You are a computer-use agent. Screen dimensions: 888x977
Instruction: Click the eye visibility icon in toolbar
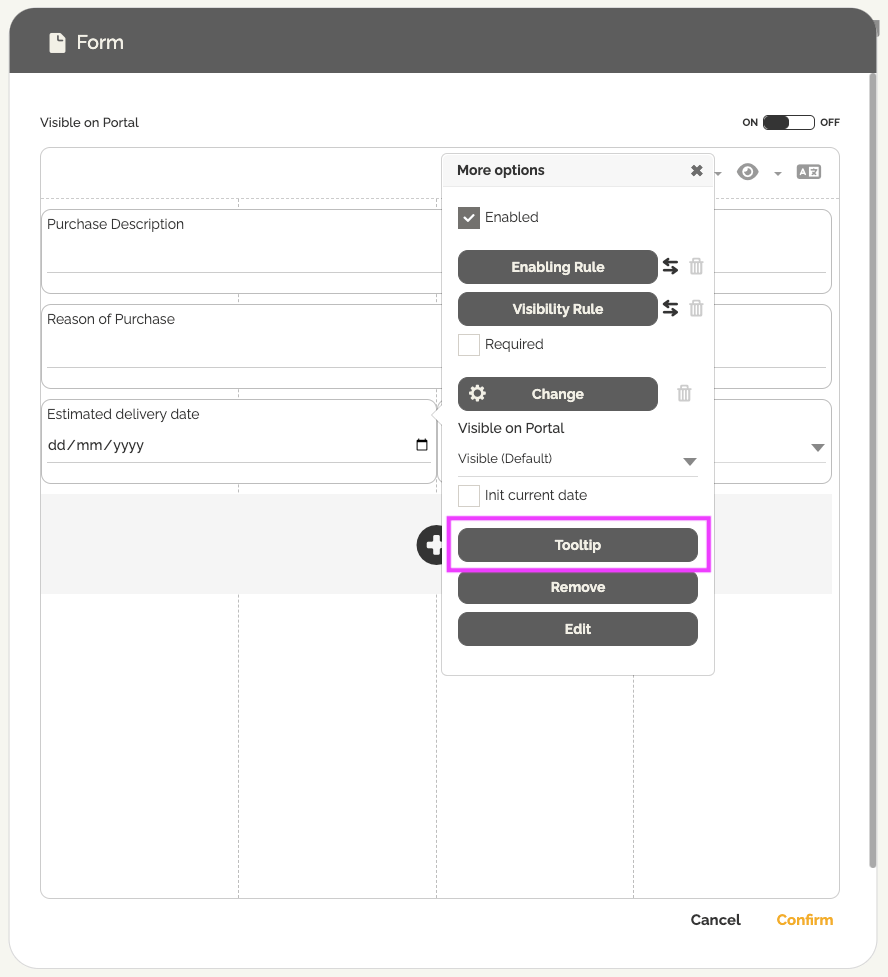(x=747, y=172)
